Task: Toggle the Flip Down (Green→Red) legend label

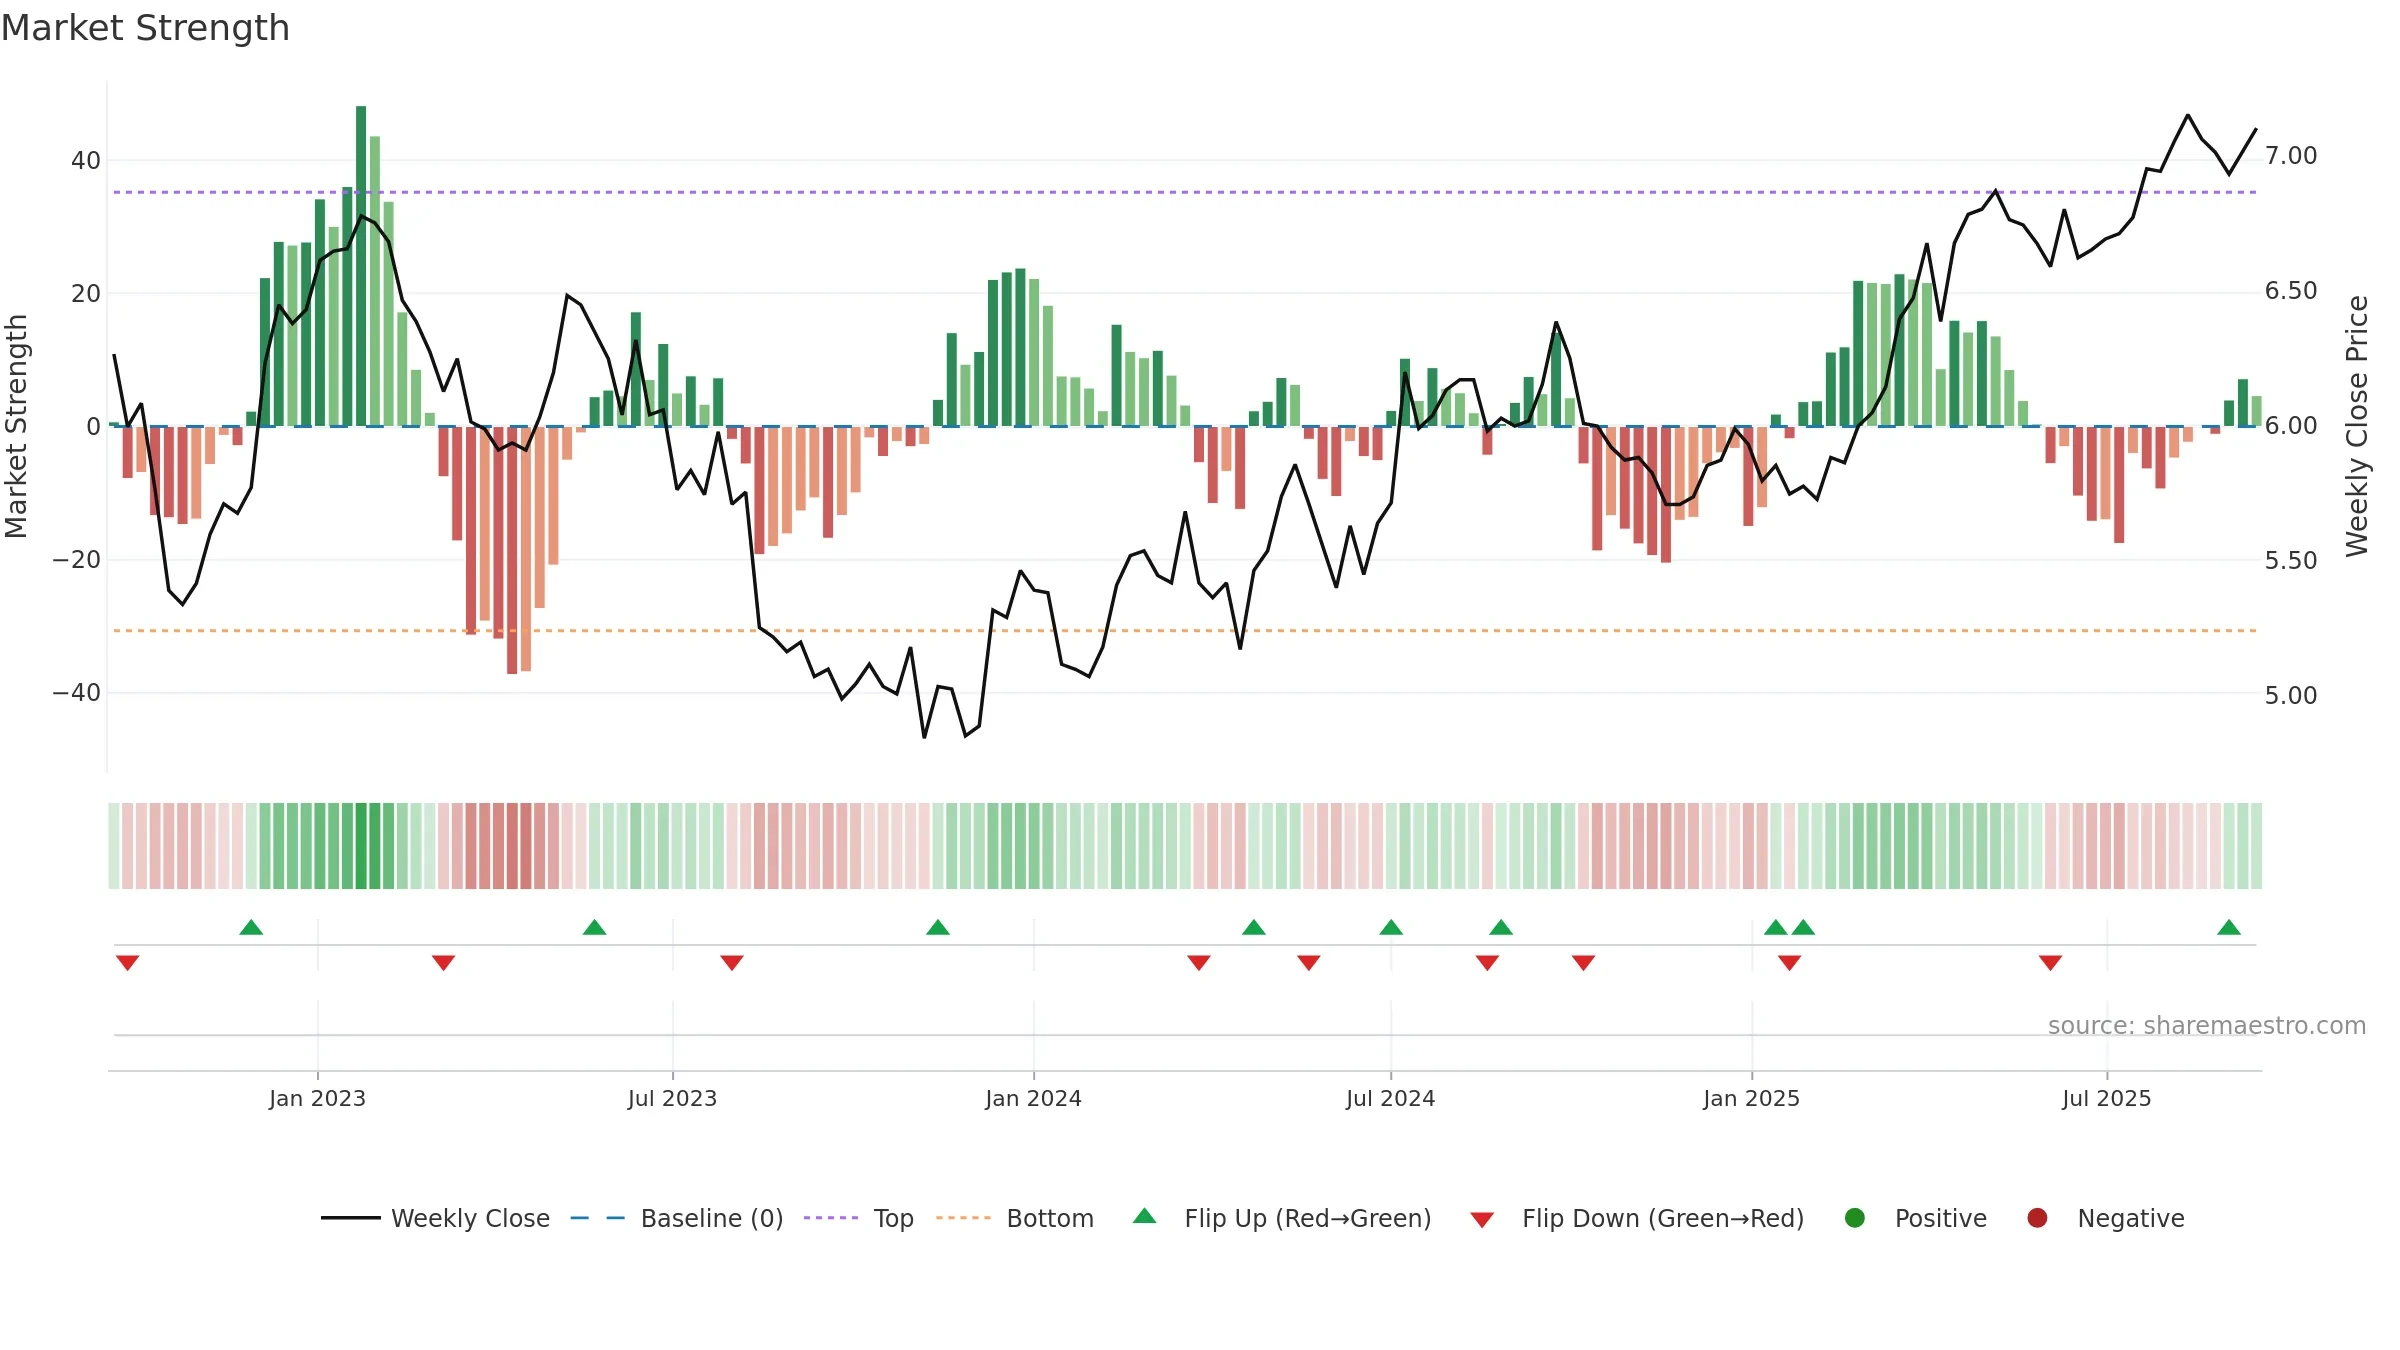Action: 1663,1219
